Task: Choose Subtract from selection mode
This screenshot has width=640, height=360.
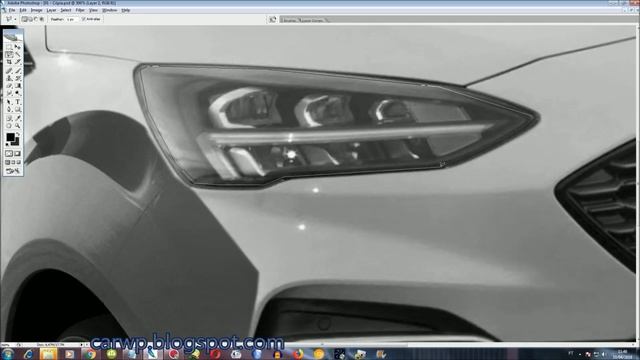Action: pos(36,19)
